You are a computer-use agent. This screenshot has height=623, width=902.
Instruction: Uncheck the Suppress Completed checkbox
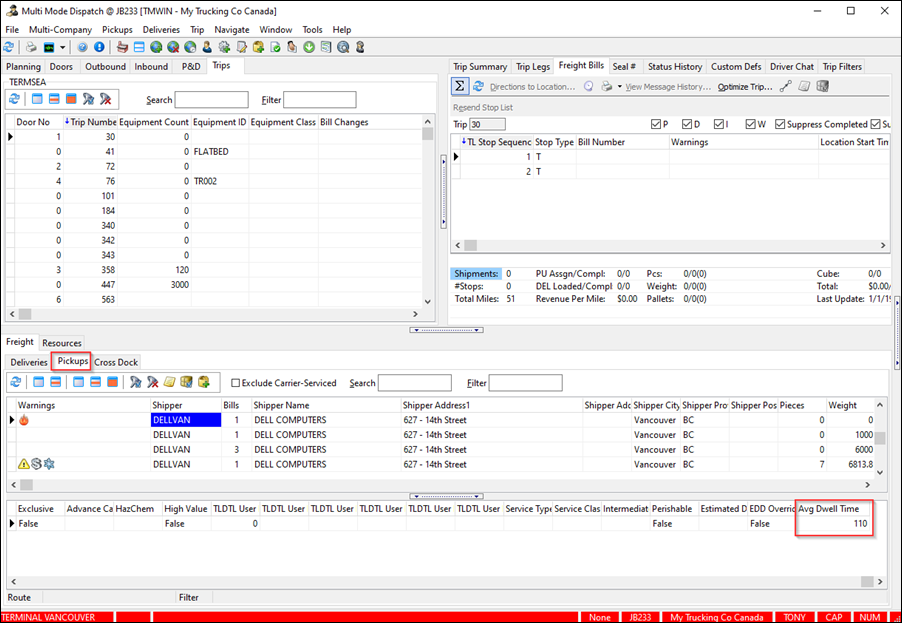coord(778,124)
